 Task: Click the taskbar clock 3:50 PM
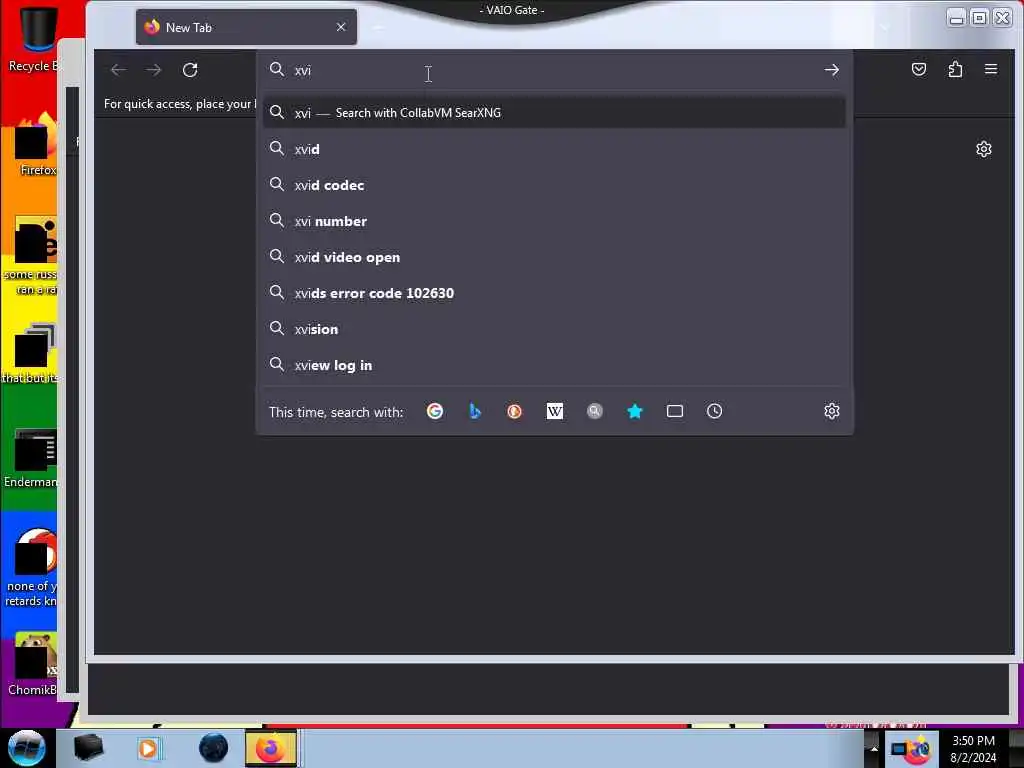[x=973, y=749]
